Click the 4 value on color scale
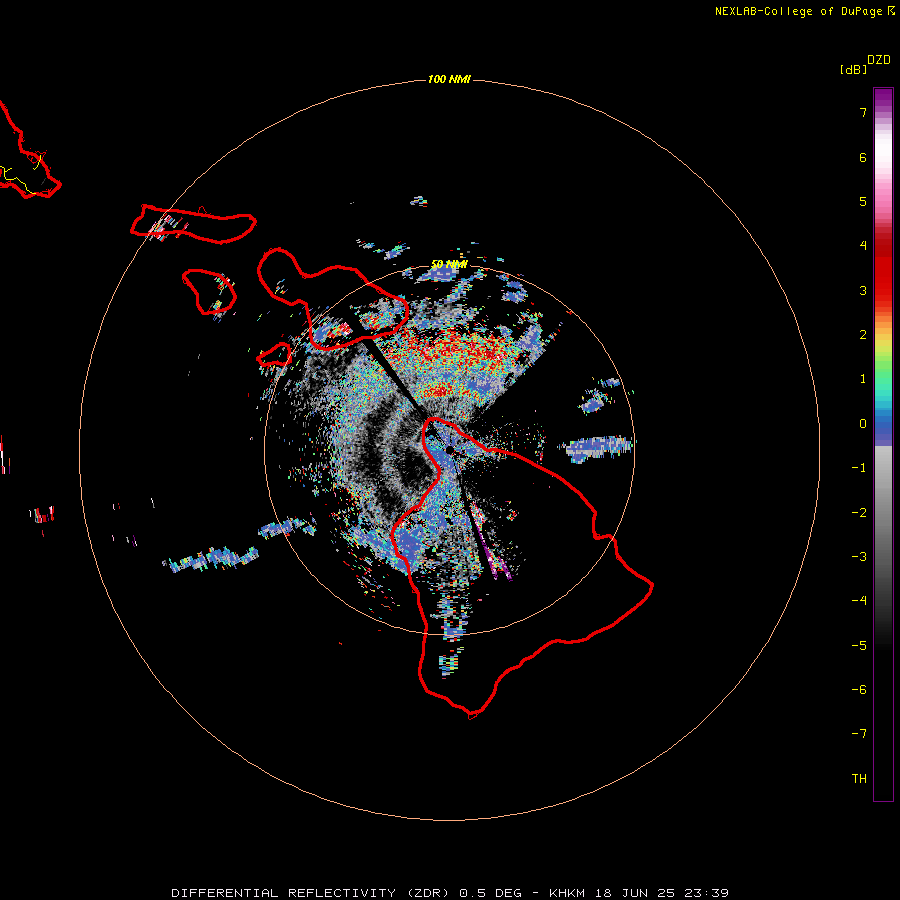Viewport: 900px width, 900px height. pyautogui.click(x=863, y=246)
